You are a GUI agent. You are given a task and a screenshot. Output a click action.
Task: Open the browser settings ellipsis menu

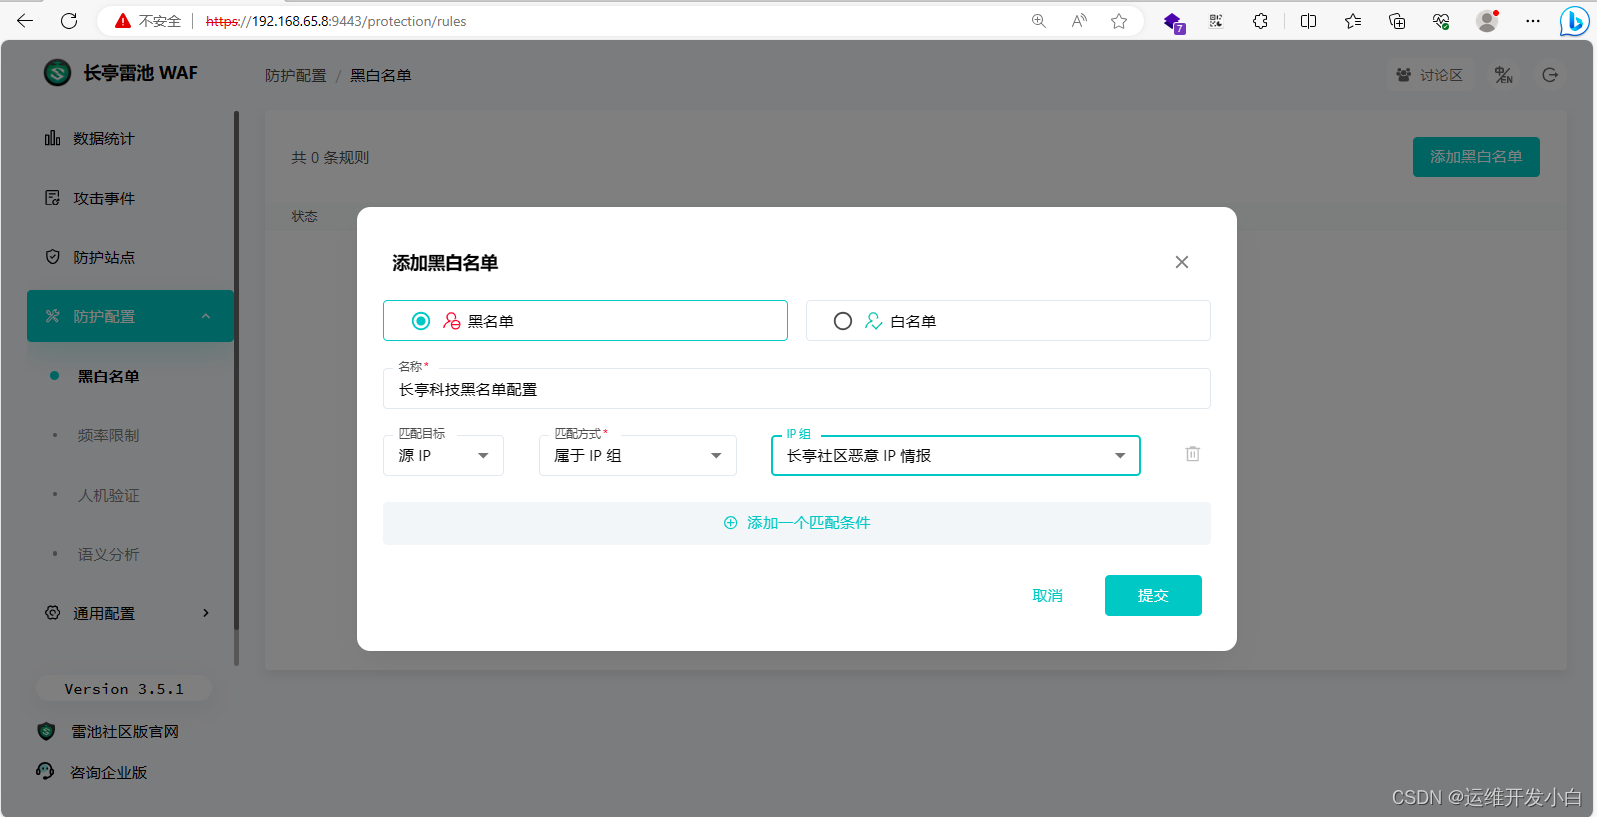(1533, 21)
